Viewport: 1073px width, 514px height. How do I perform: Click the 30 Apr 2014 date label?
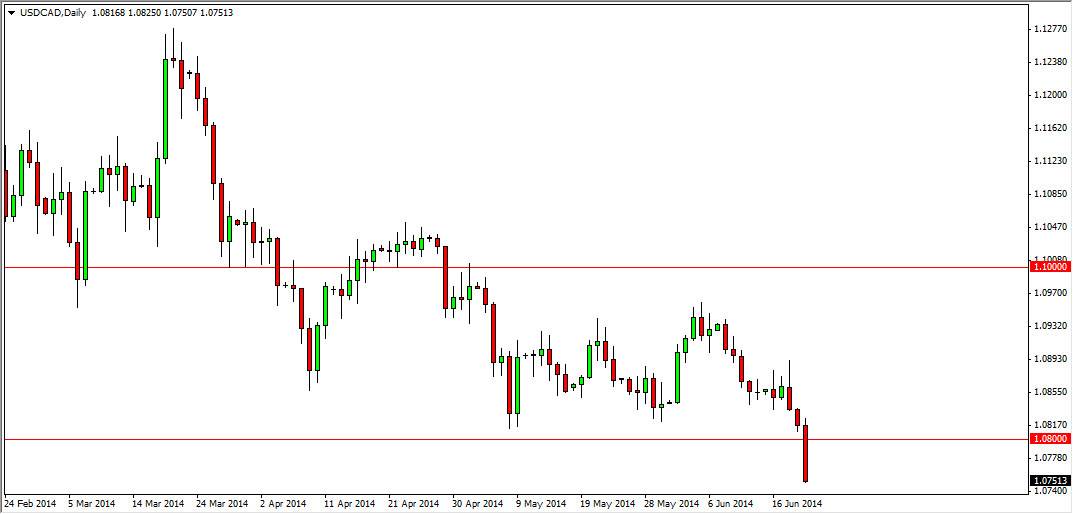(476, 504)
